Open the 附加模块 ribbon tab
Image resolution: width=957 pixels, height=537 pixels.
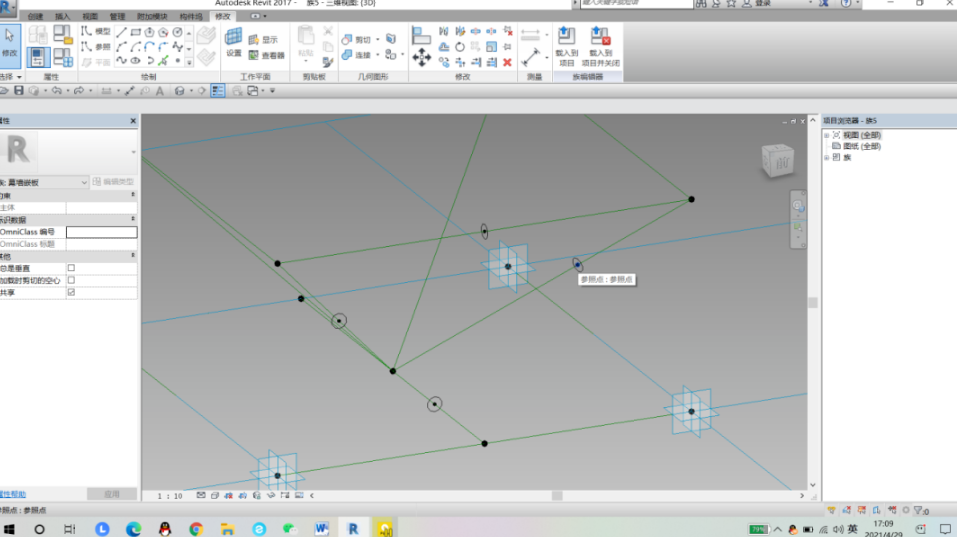point(152,16)
